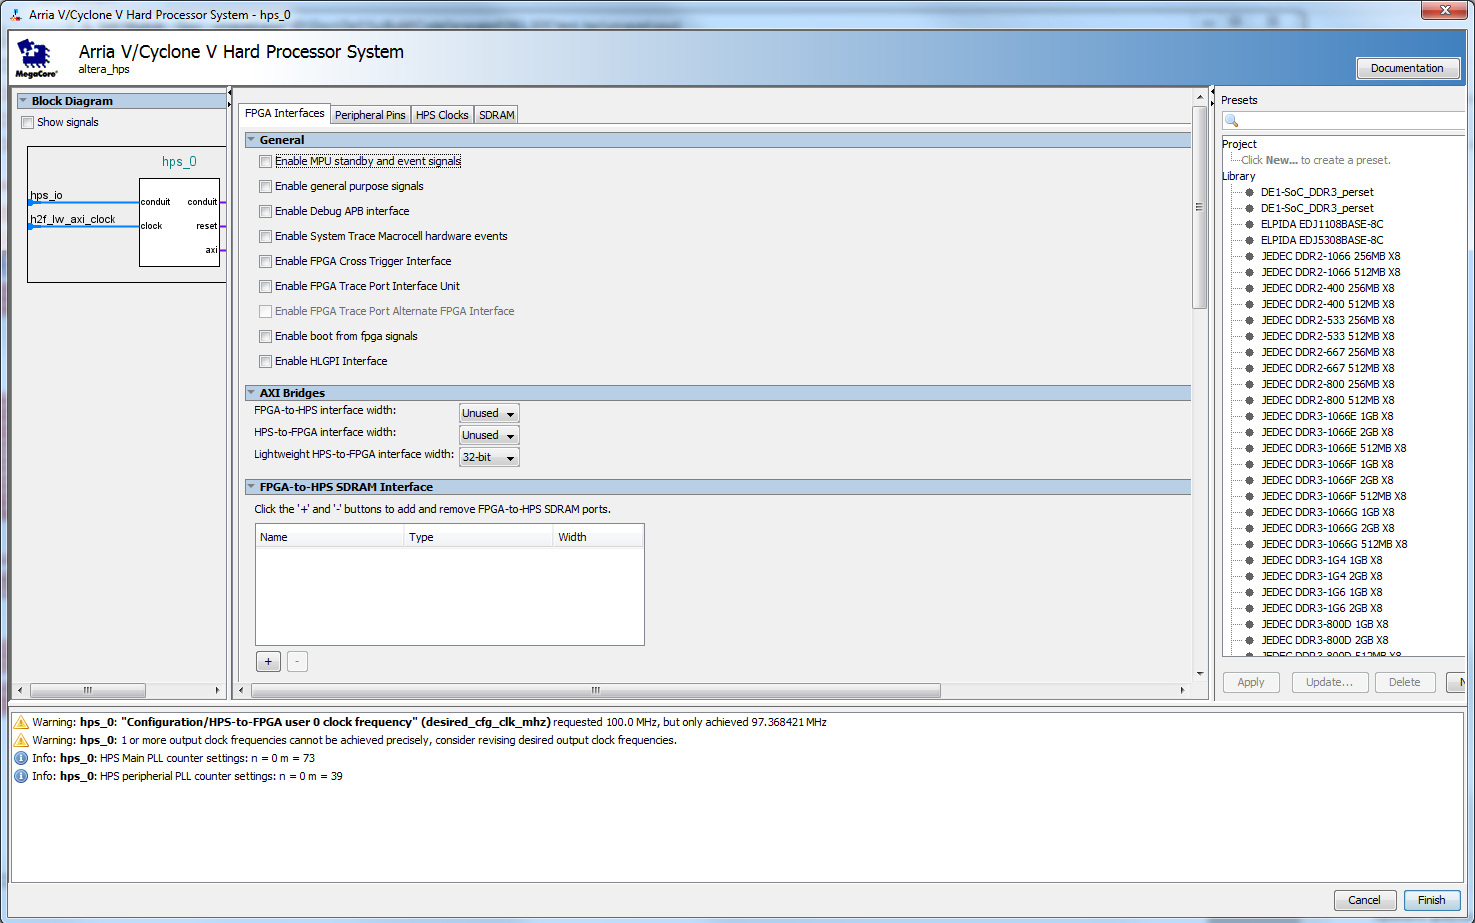
Task: Click info icon beside HPS peripheral PLL message
Action: point(21,776)
